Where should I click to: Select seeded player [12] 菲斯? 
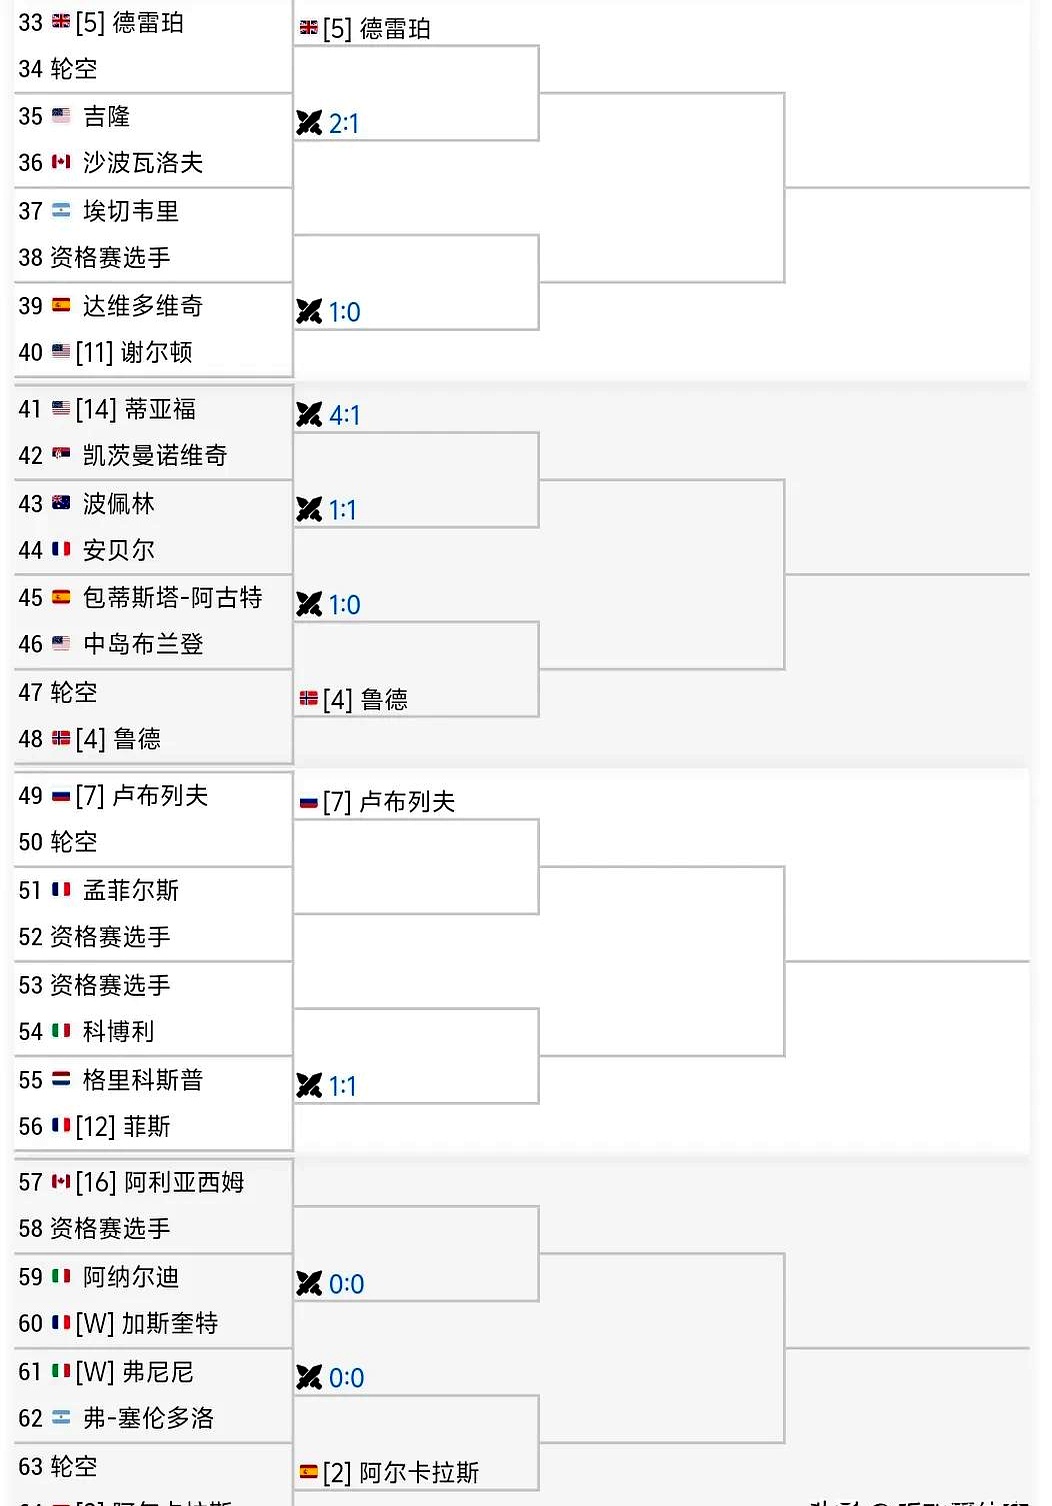(x=123, y=1126)
